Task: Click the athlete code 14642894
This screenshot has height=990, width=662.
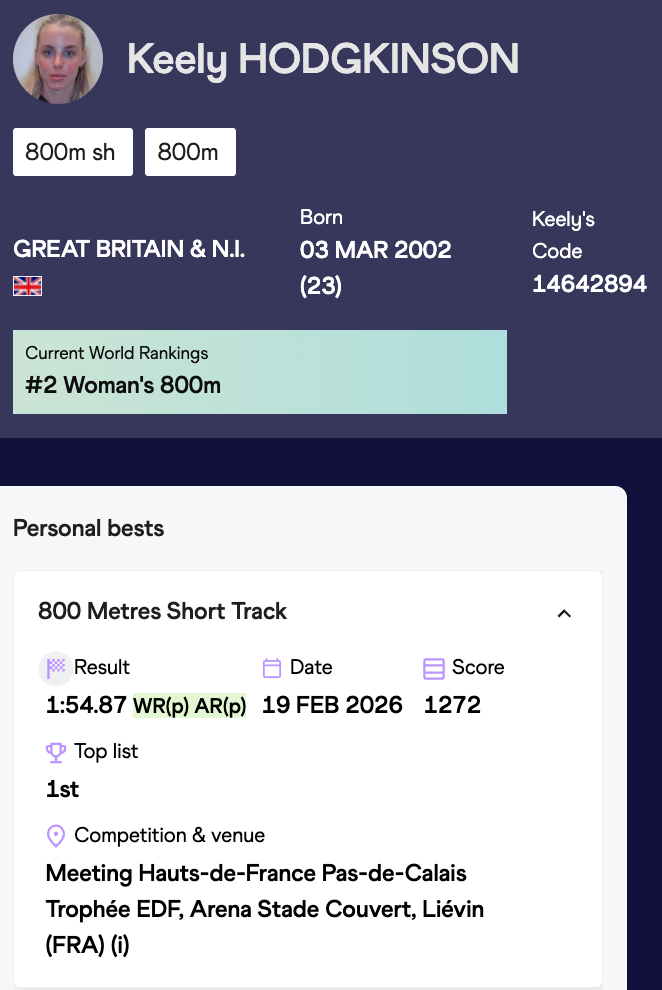Action: point(589,284)
